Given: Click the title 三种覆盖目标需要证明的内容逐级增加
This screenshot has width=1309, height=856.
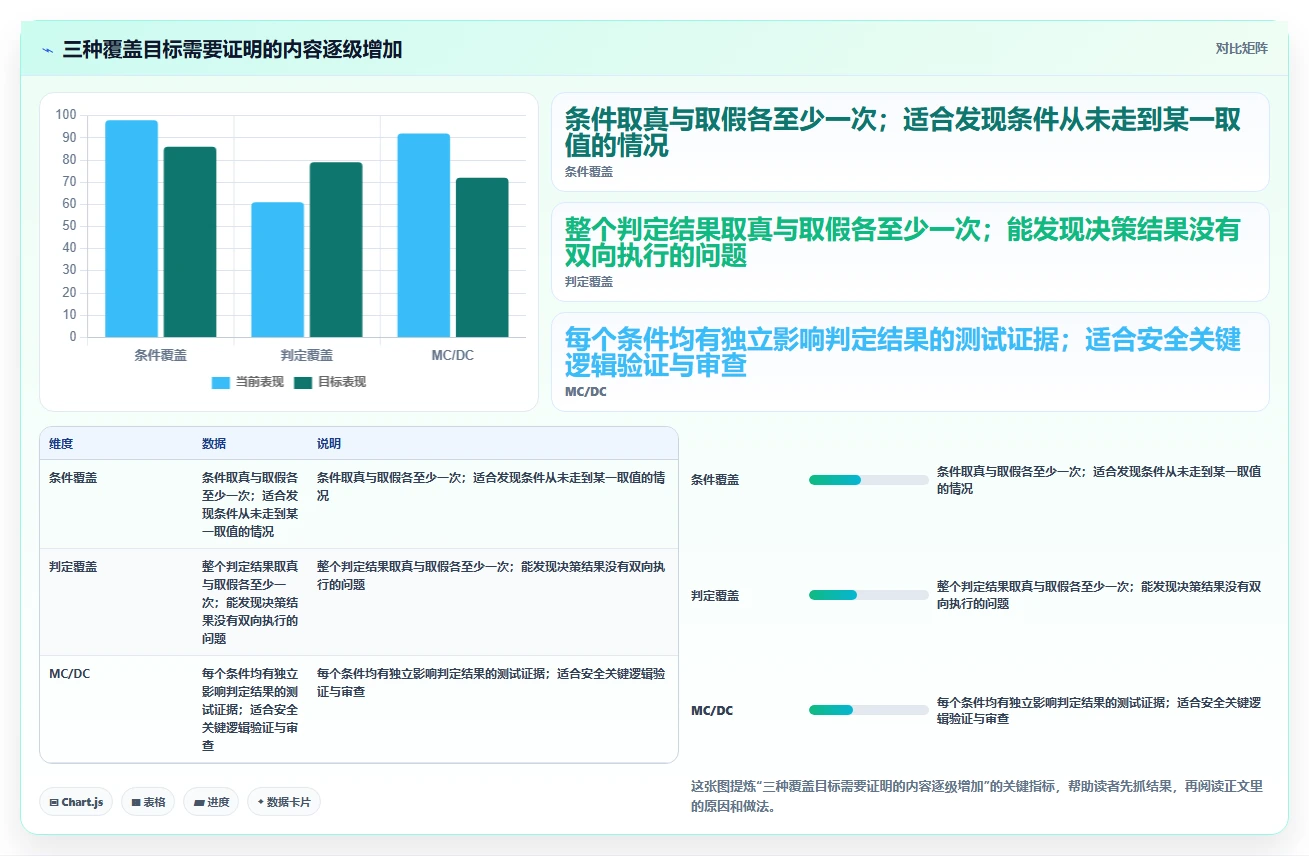Looking at the screenshot, I should (232, 49).
